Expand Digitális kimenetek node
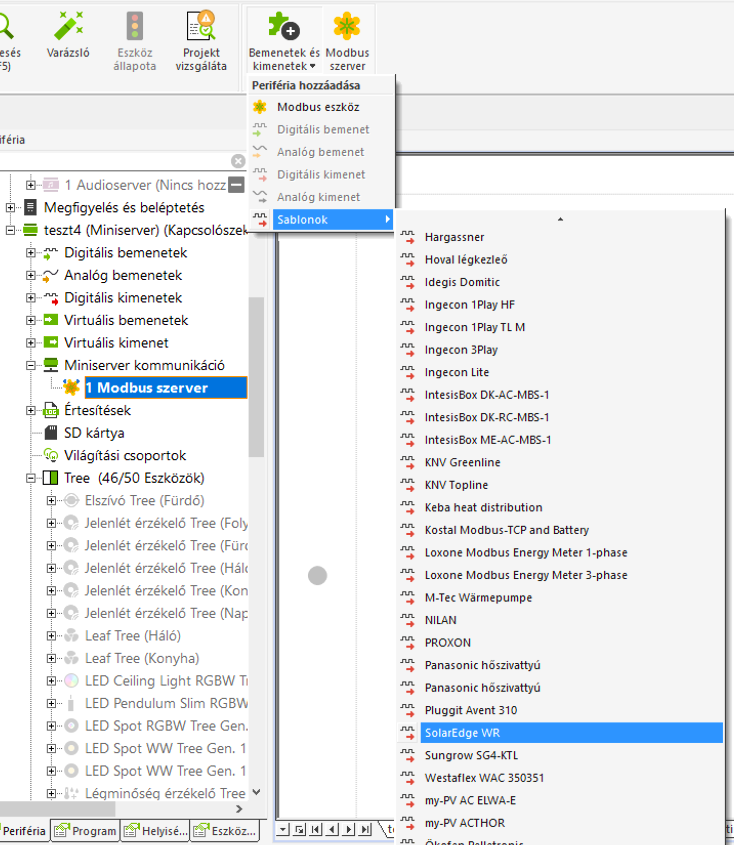 (x=31, y=298)
